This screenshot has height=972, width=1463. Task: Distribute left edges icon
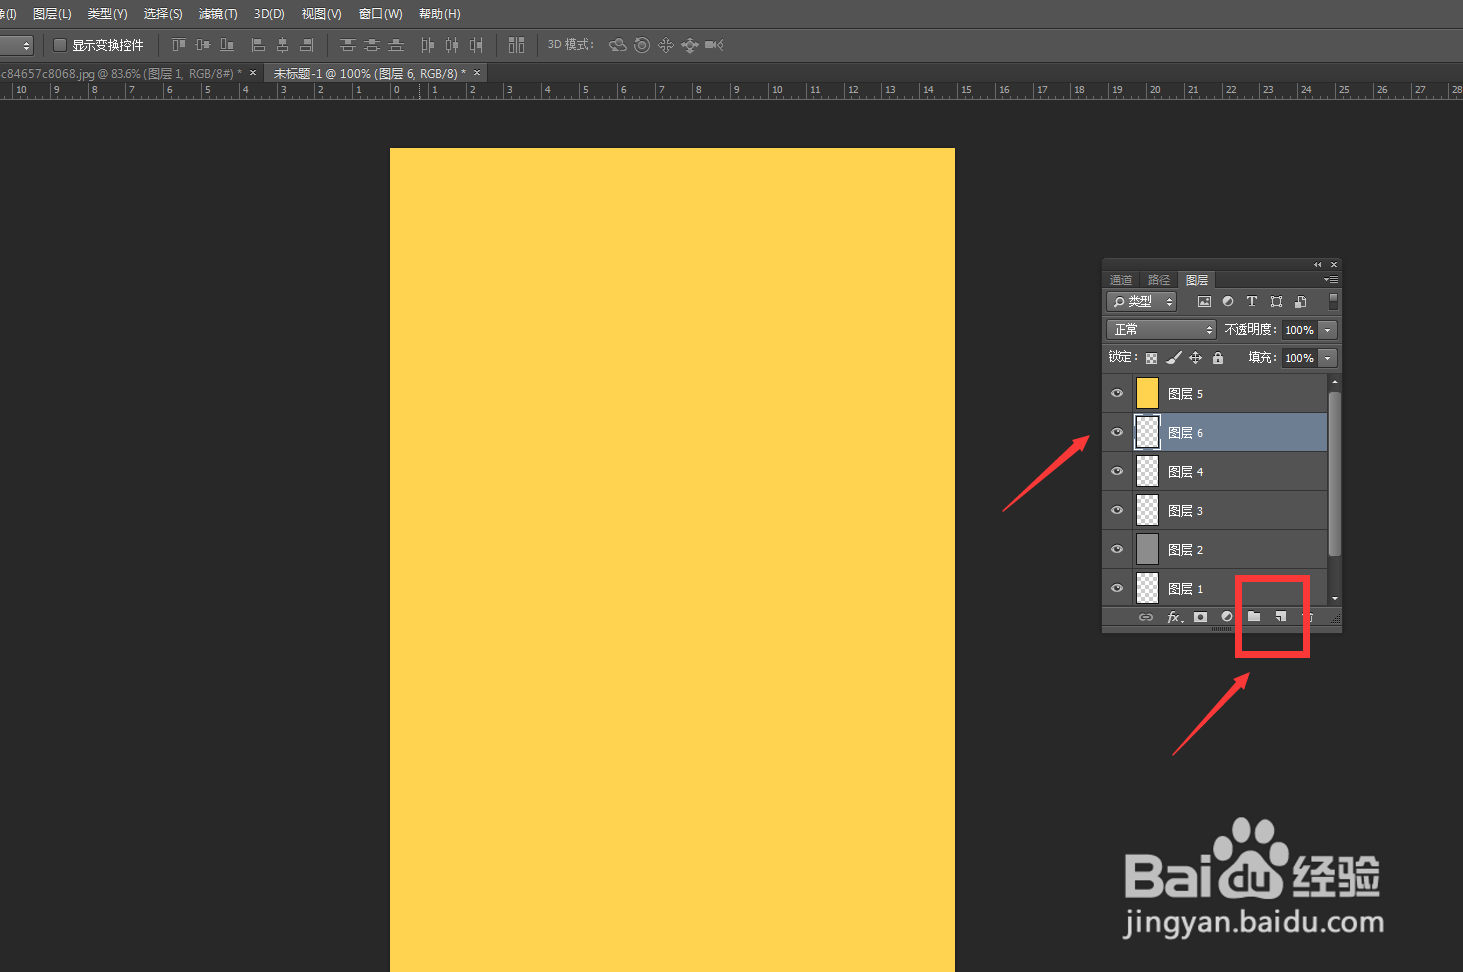coord(428,45)
